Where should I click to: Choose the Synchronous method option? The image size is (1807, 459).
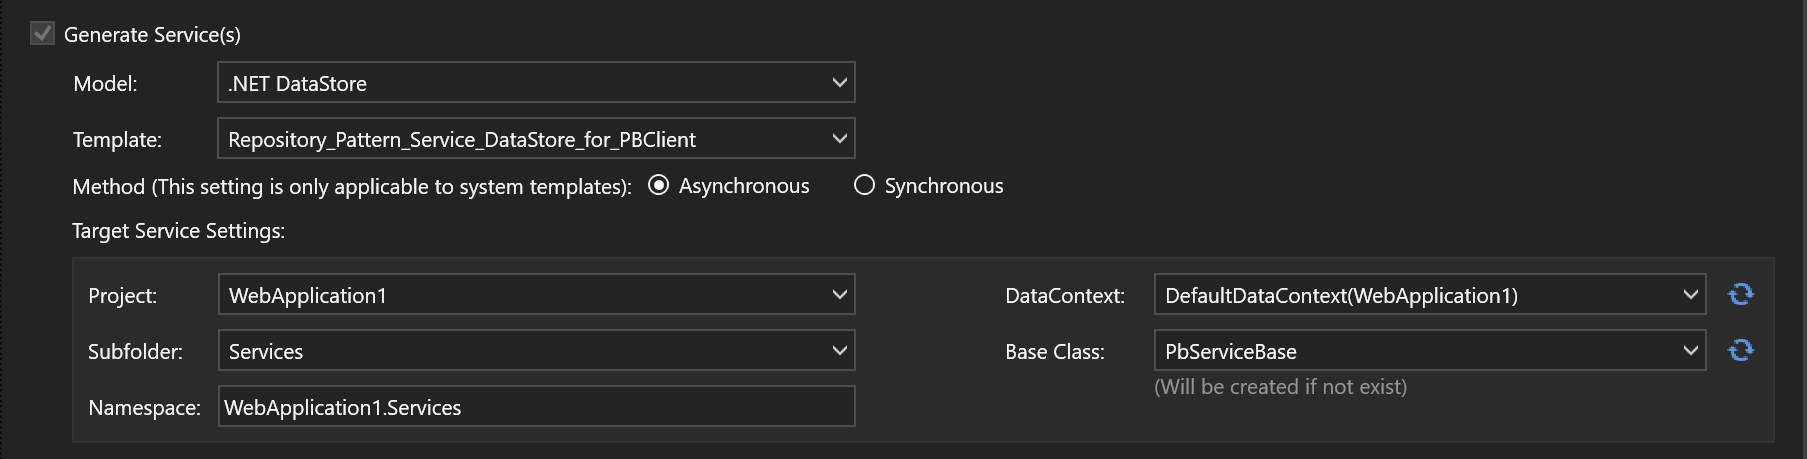click(x=865, y=186)
